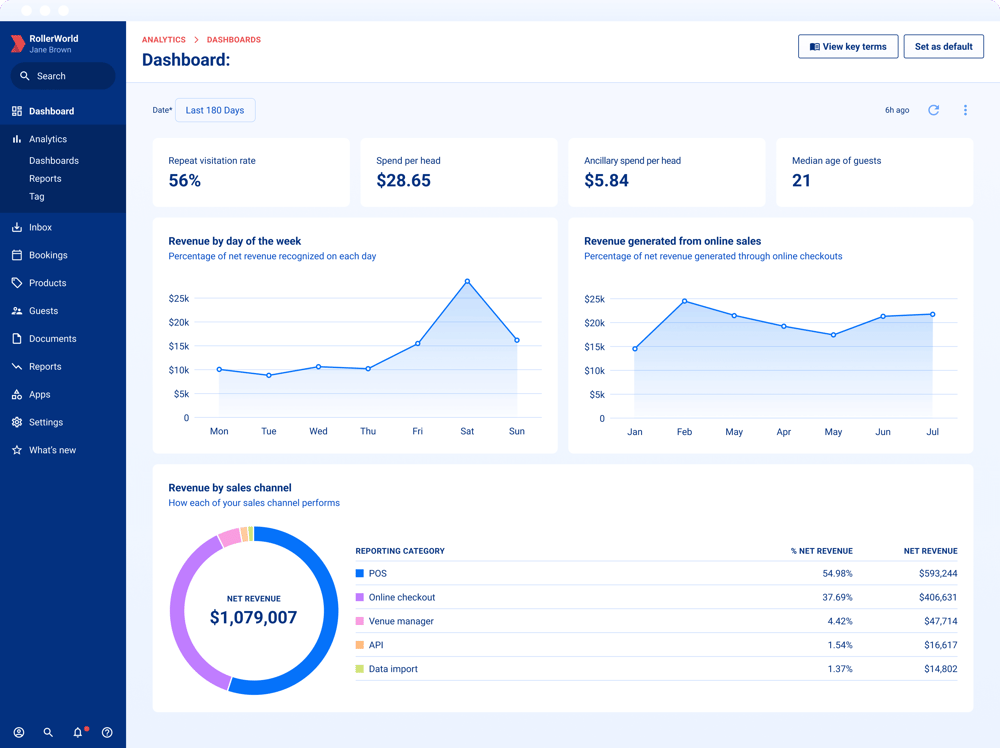This screenshot has width=1000, height=748.
Task: Refresh the dashboard data
Action: (x=934, y=110)
